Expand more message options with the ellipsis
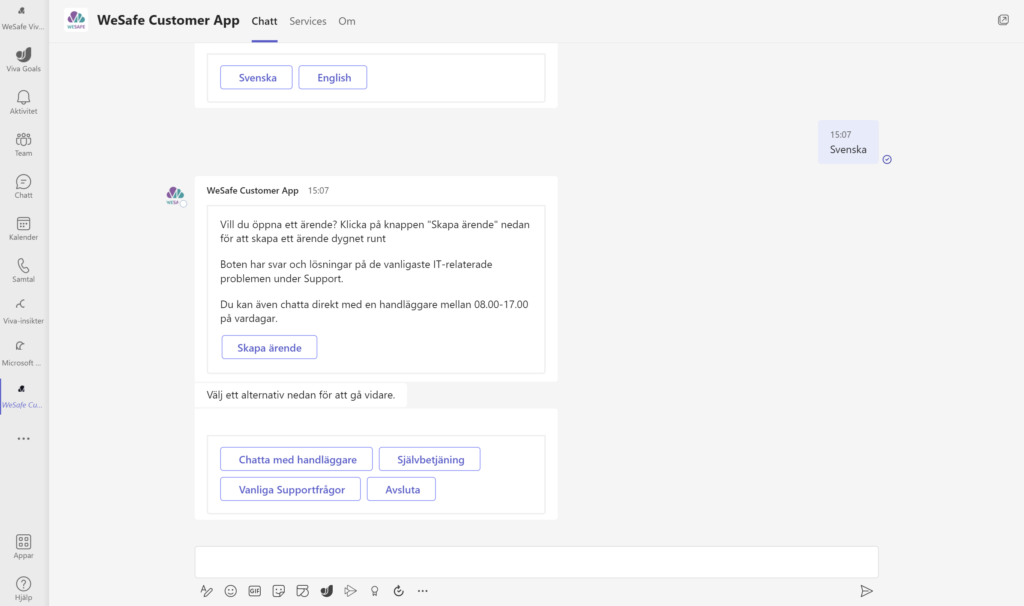The height and width of the screenshot is (606, 1024). (422, 591)
